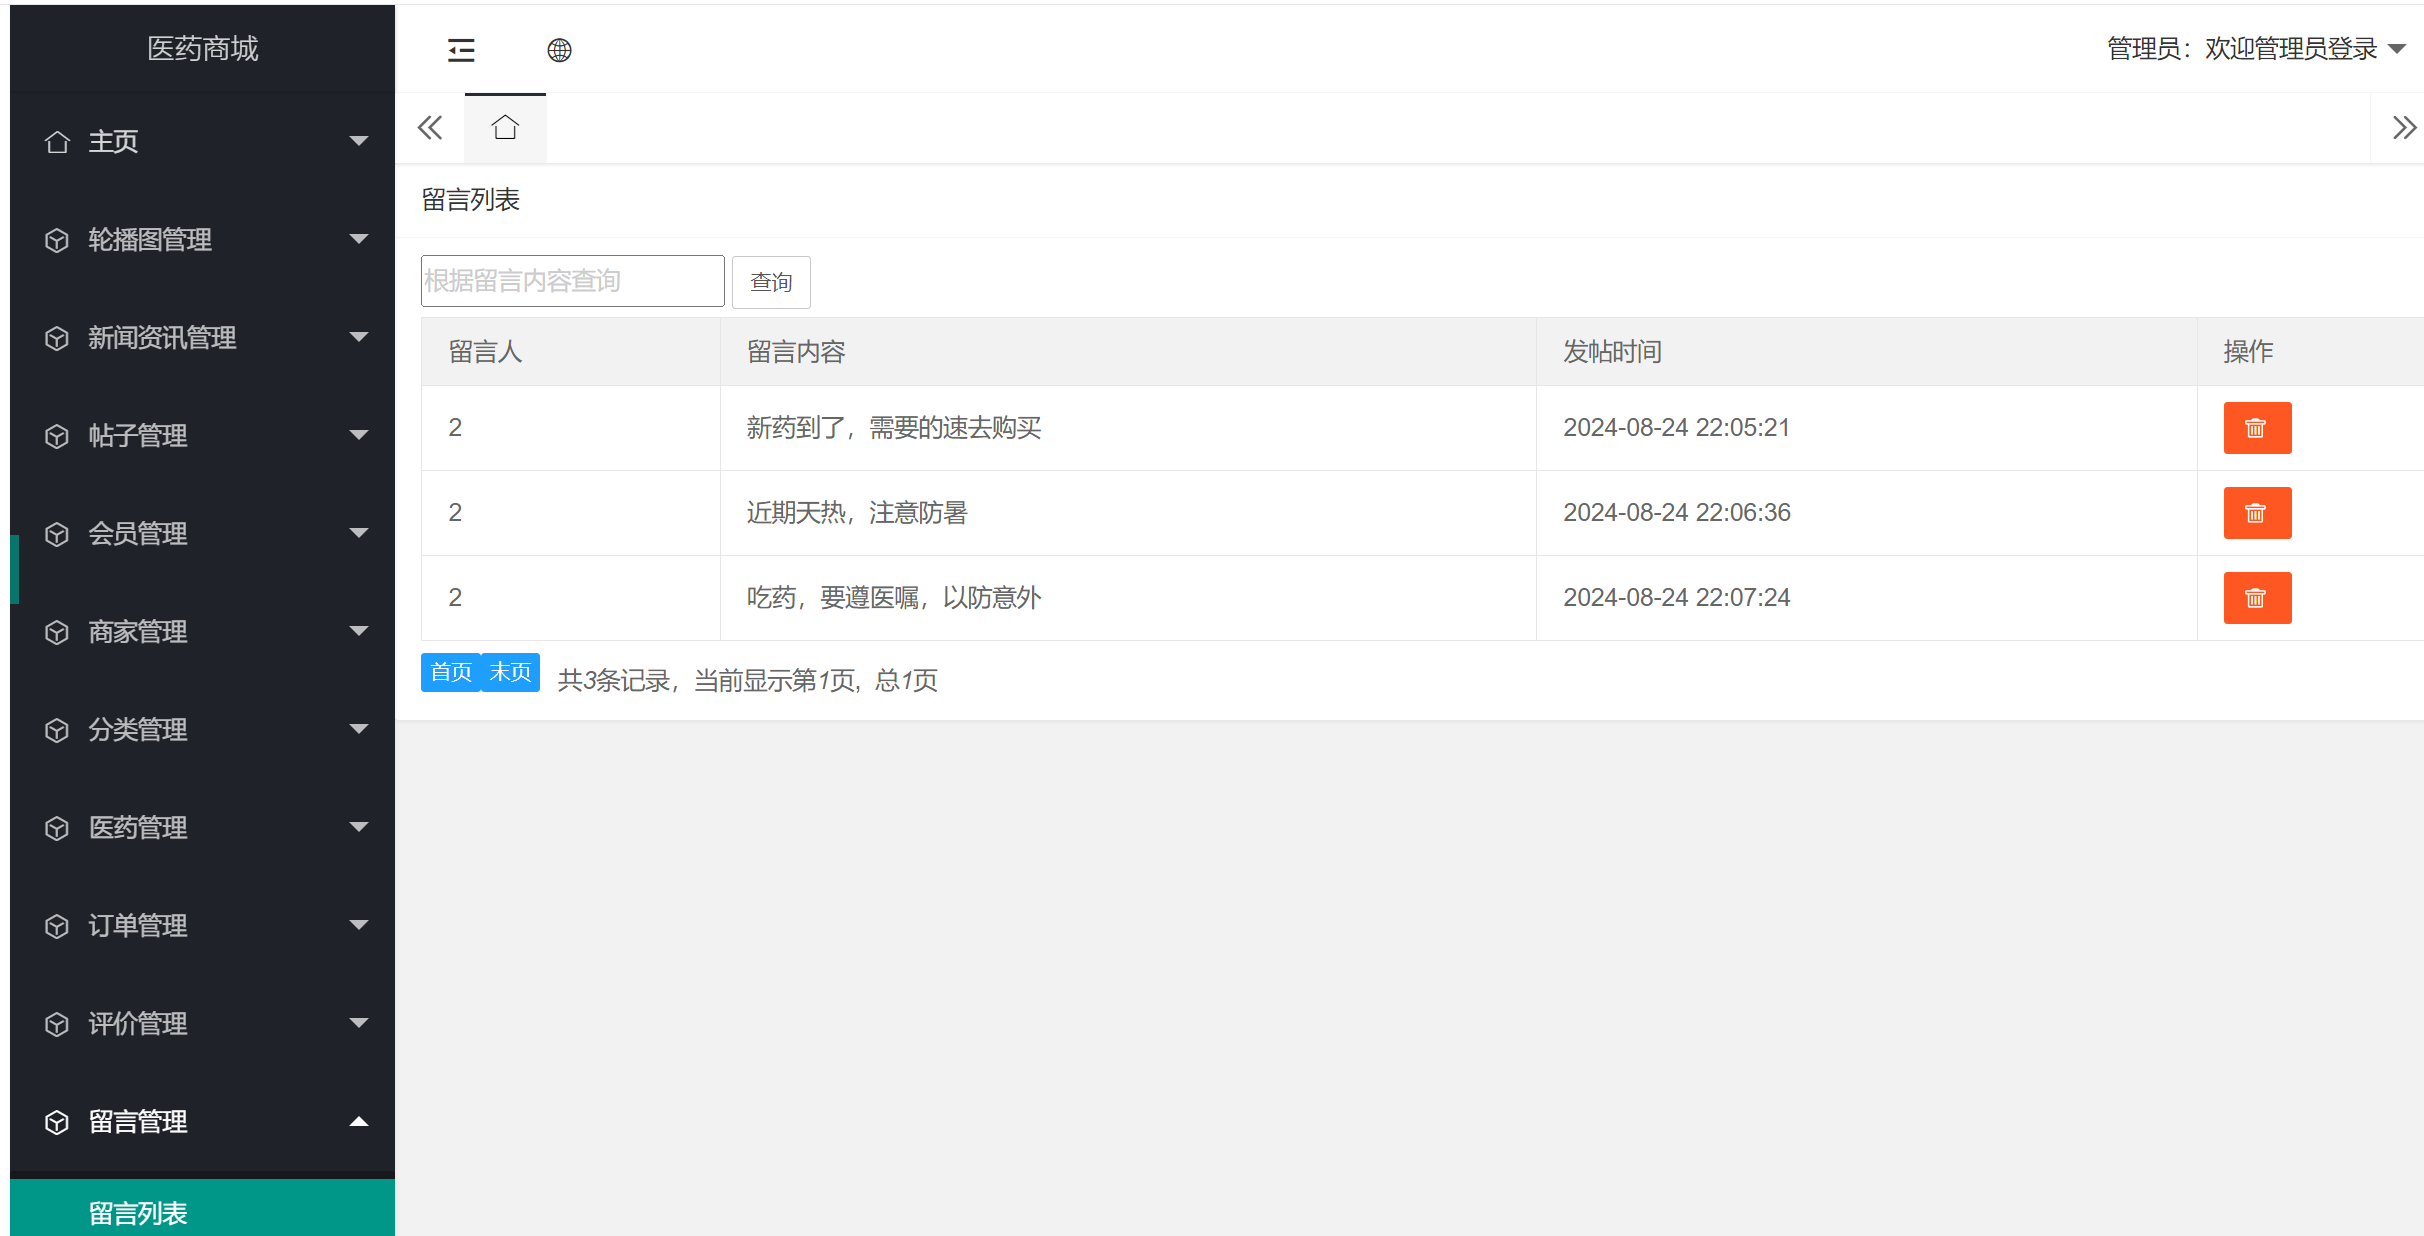Expand the 订单管理 menu
2424x1236 pixels.
tap(137, 926)
